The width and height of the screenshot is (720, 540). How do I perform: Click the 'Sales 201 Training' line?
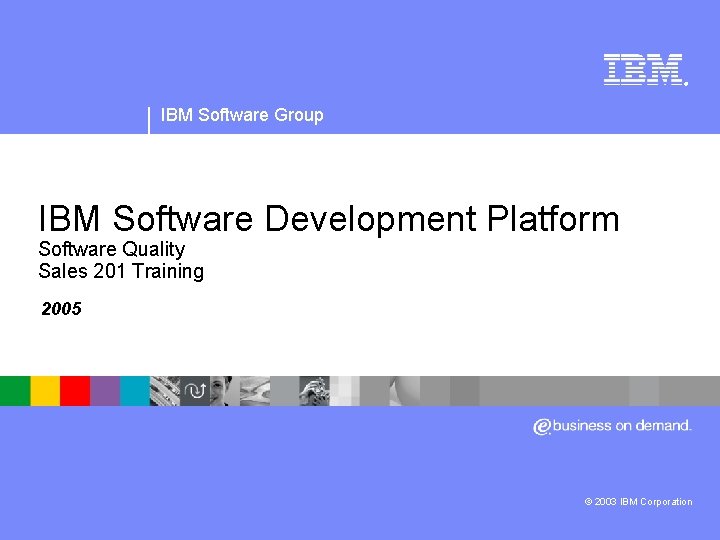(121, 271)
